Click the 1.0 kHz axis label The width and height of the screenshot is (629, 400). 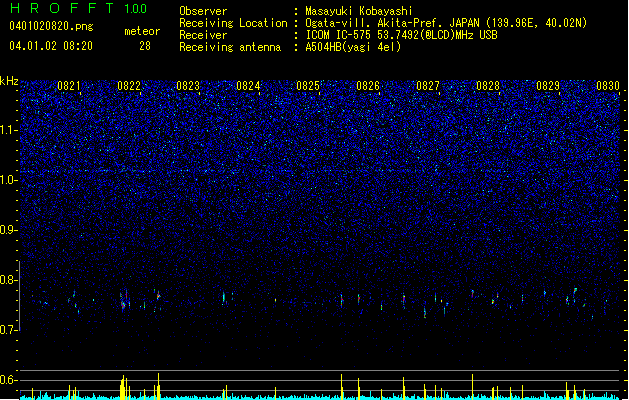9,180
